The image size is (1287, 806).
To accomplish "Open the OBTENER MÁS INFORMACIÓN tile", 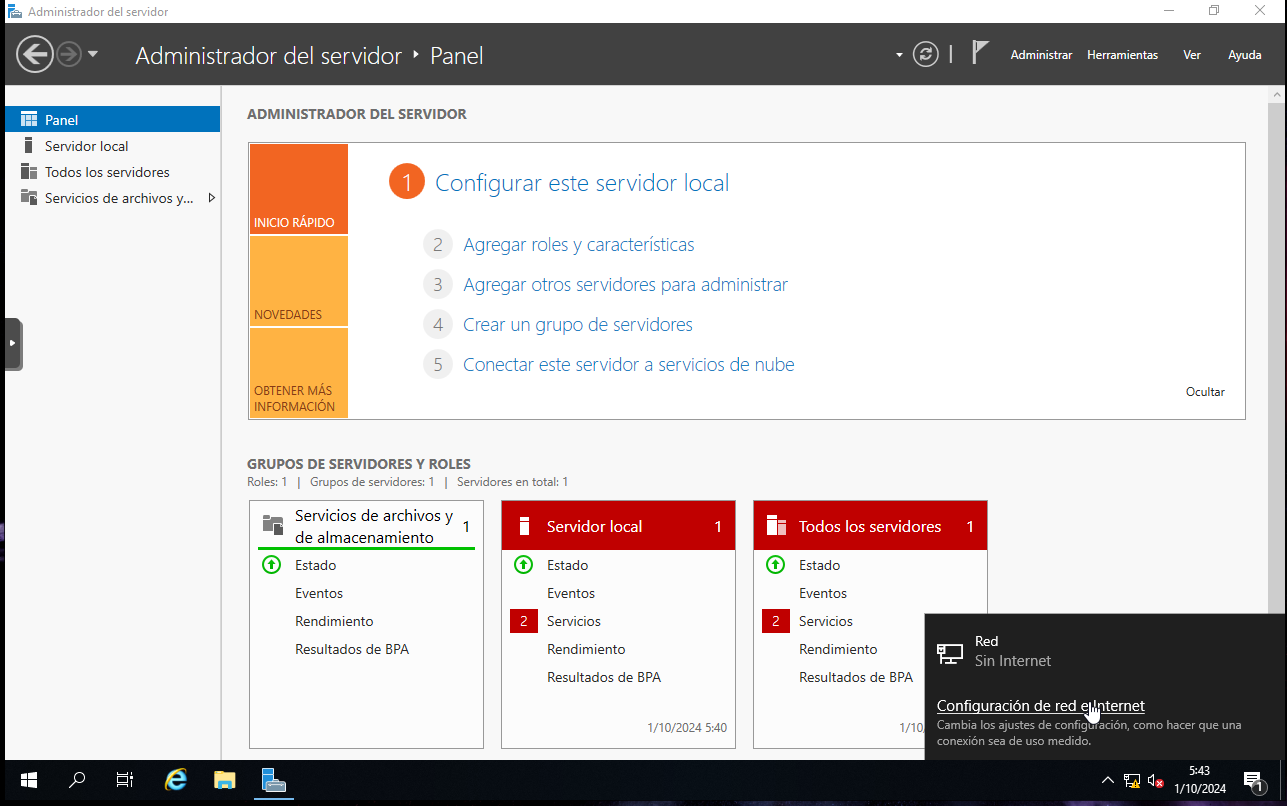I will 299,373.
